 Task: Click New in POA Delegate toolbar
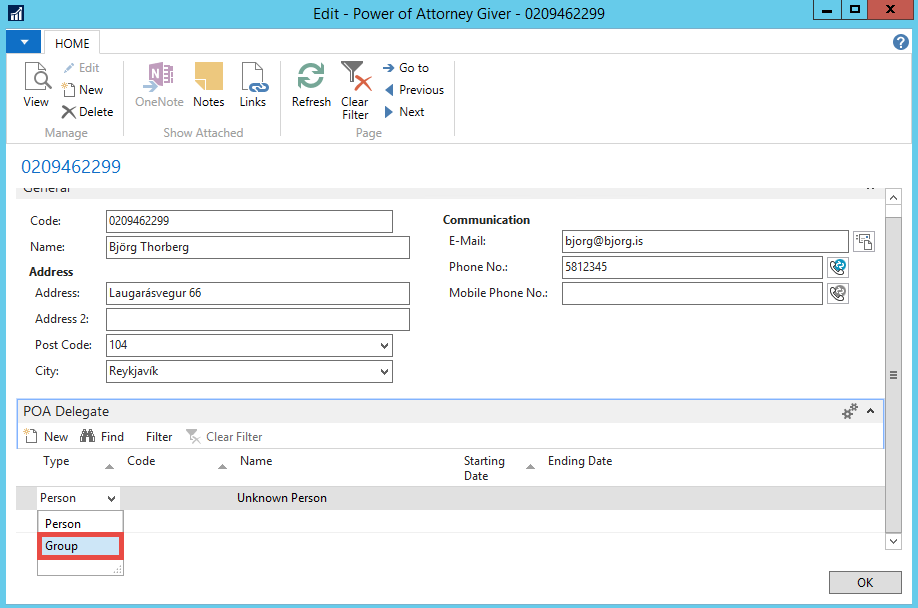(x=46, y=437)
